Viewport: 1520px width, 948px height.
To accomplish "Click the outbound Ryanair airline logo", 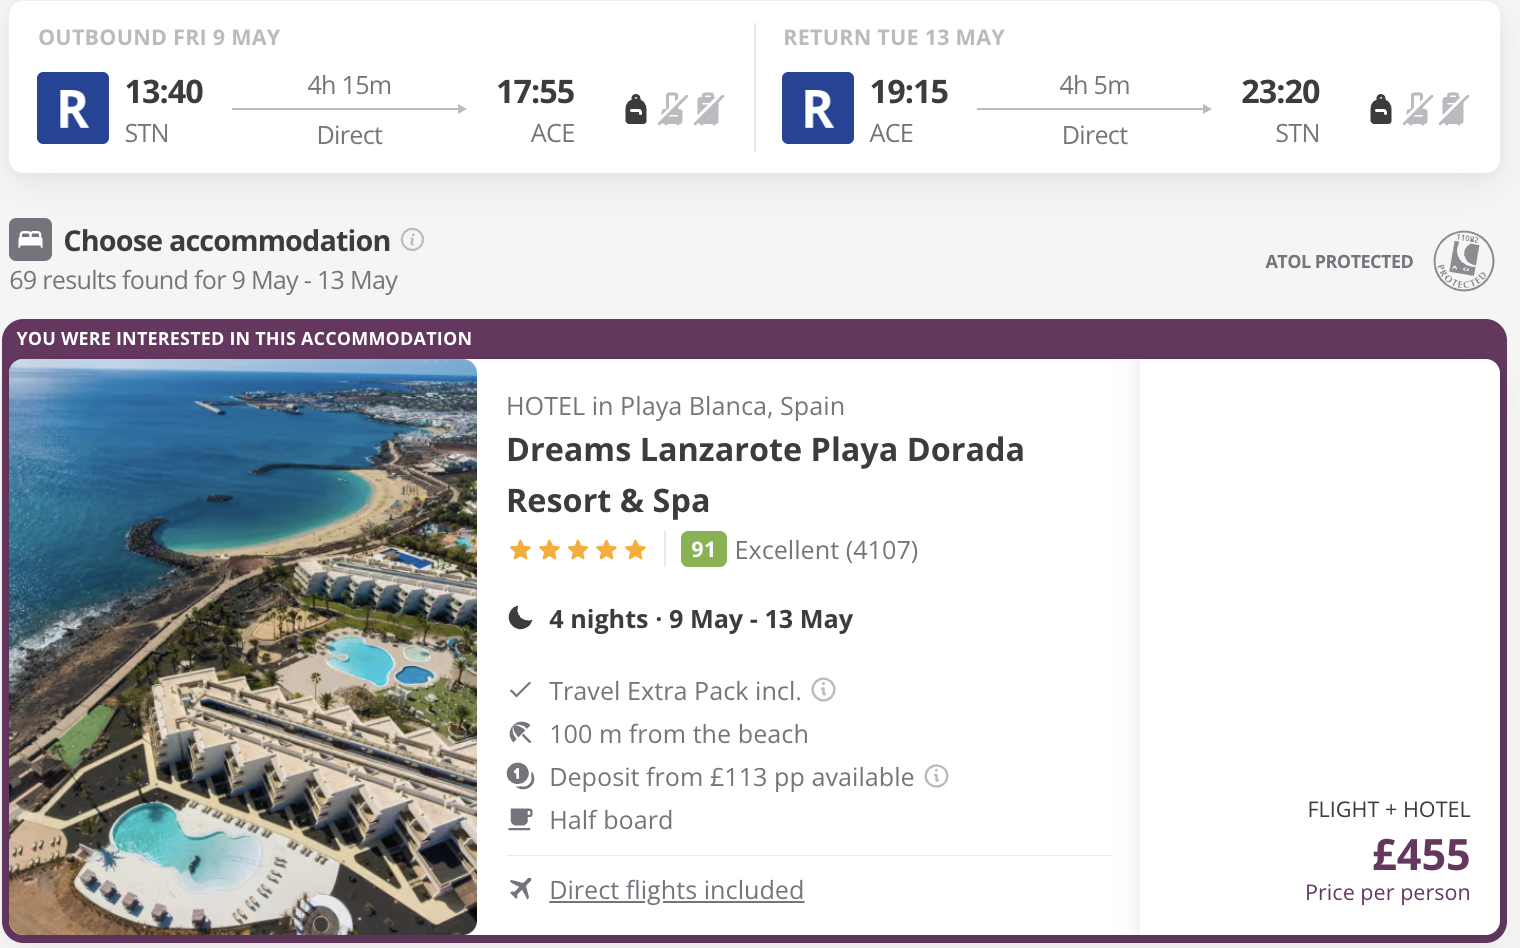I will [x=73, y=108].
